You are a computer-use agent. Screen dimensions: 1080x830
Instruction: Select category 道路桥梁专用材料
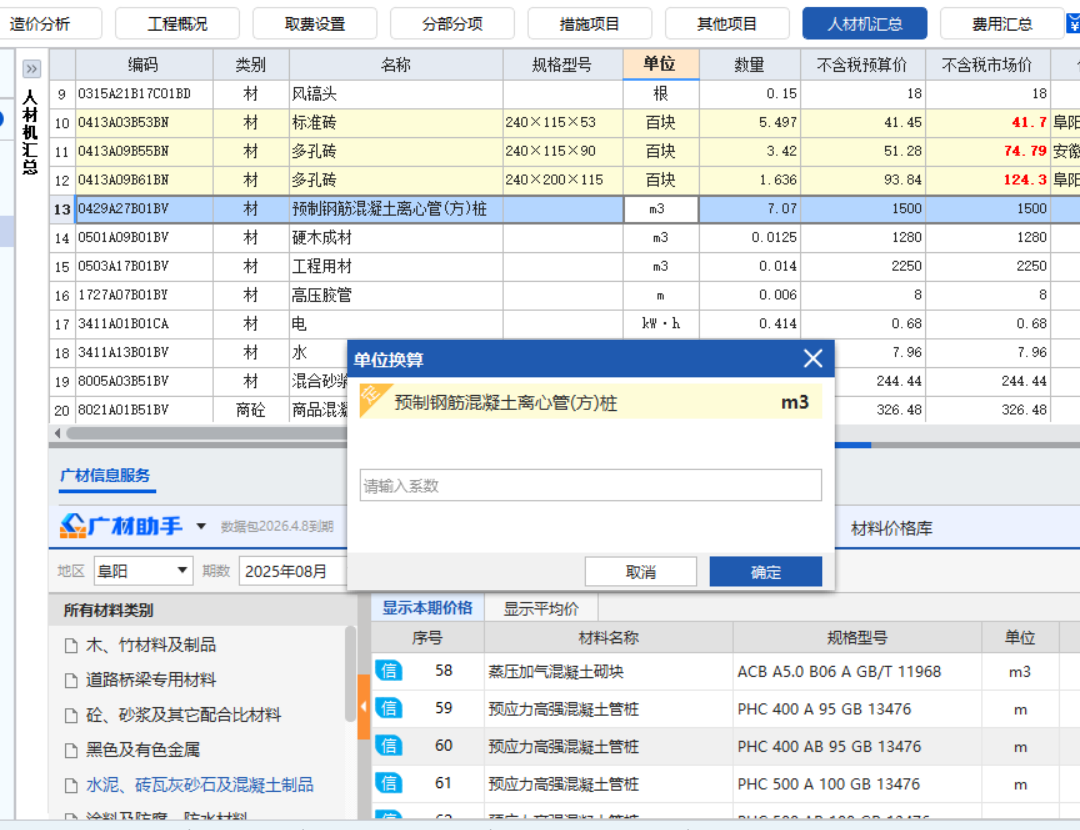[x=151, y=680]
